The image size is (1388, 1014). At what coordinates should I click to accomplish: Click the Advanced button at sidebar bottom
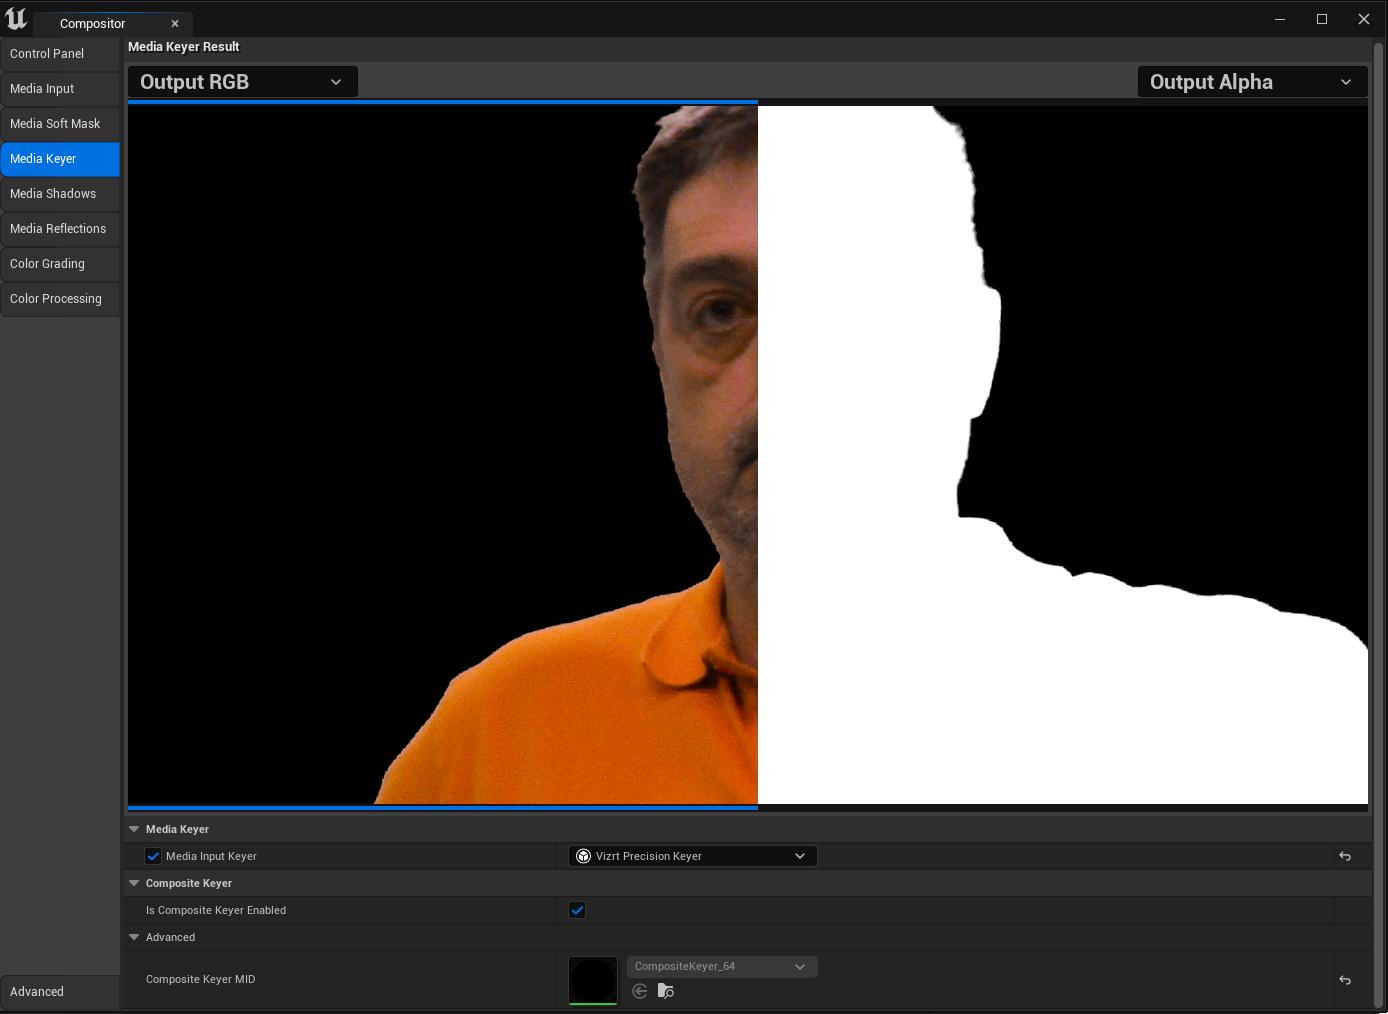[60, 992]
